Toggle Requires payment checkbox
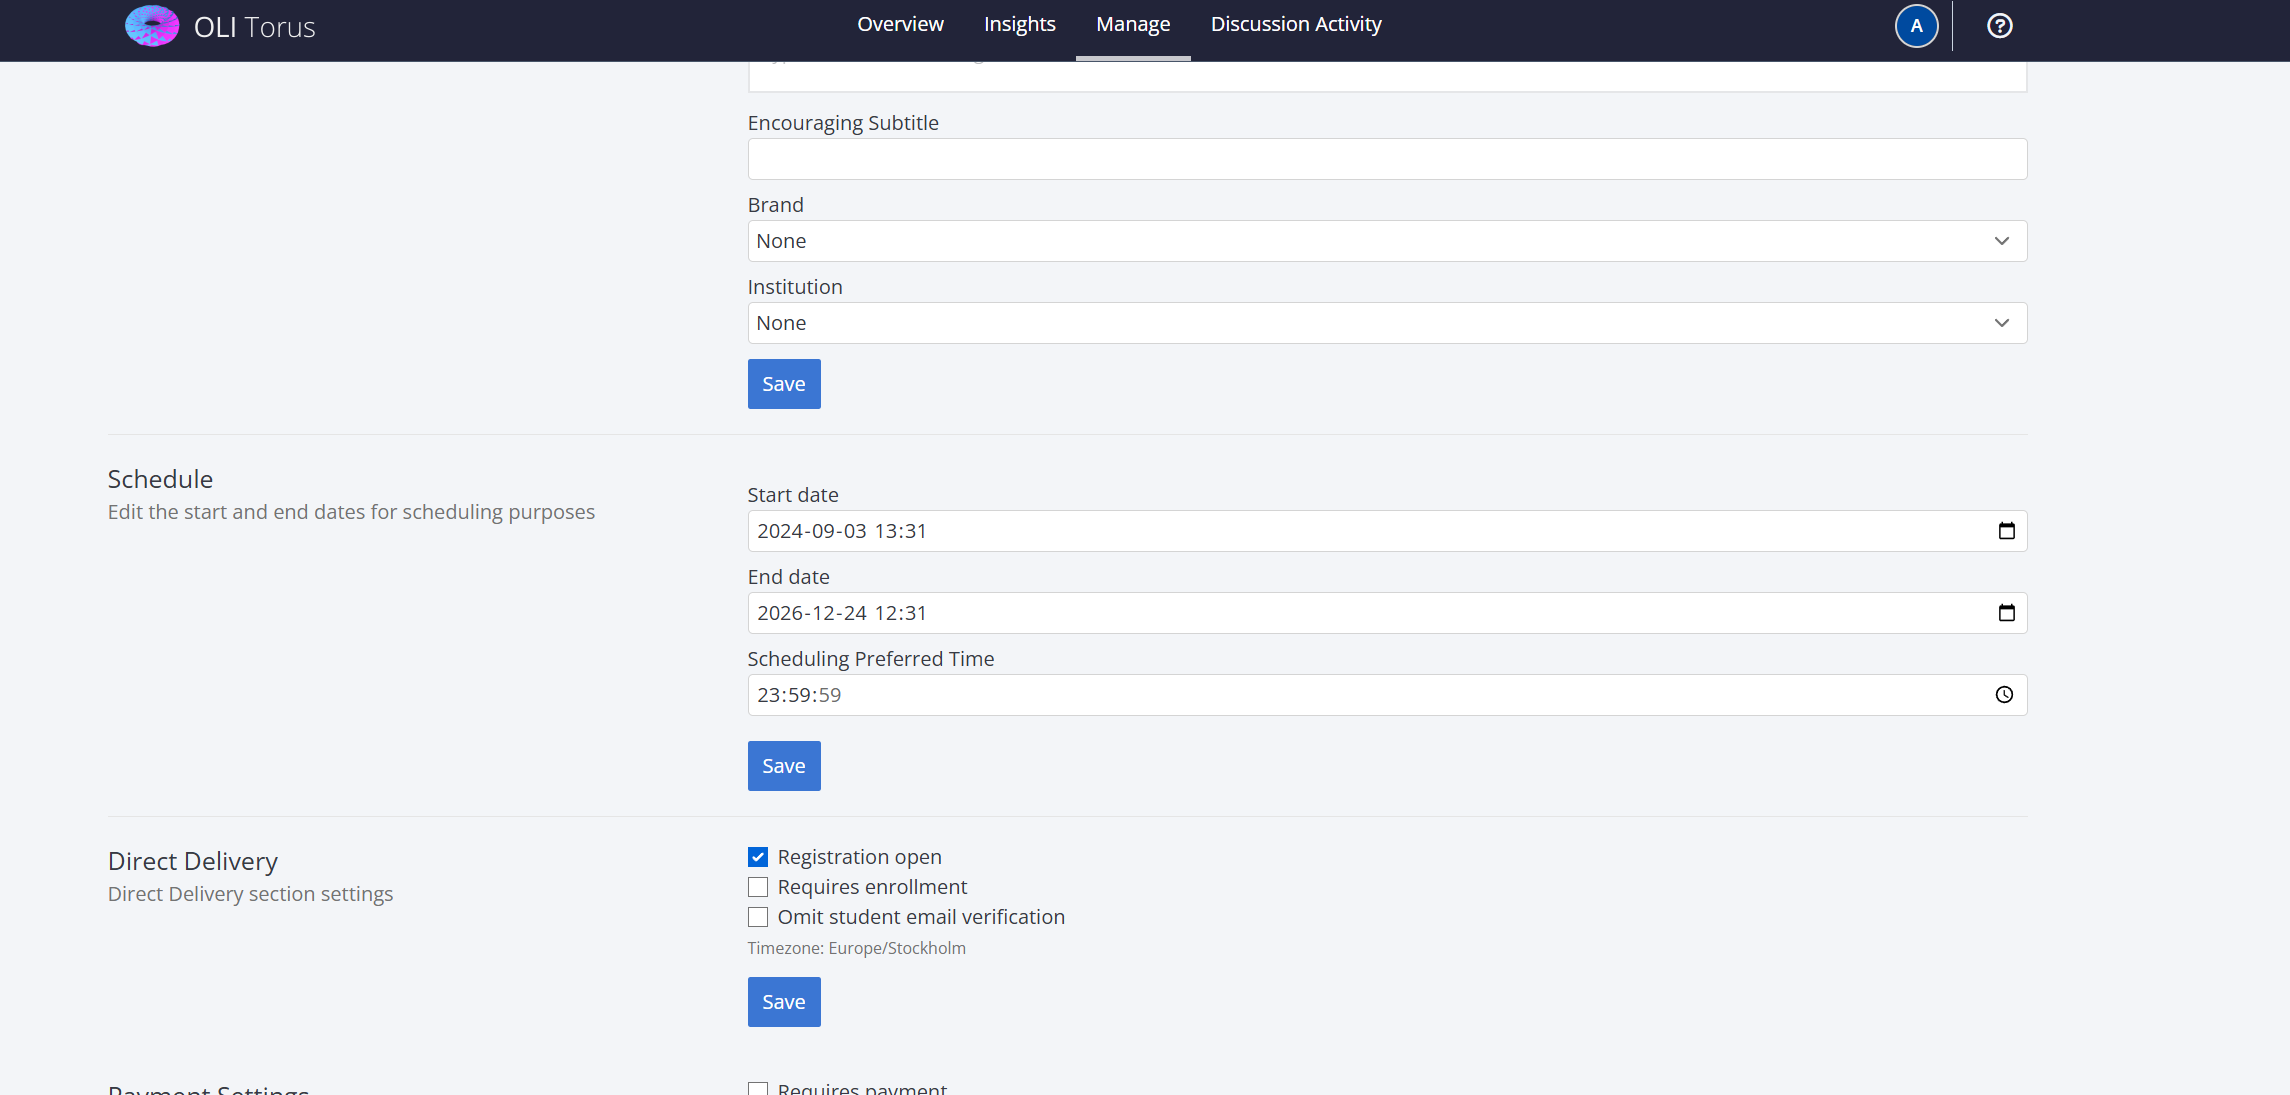The height and width of the screenshot is (1095, 2290). click(758, 1088)
